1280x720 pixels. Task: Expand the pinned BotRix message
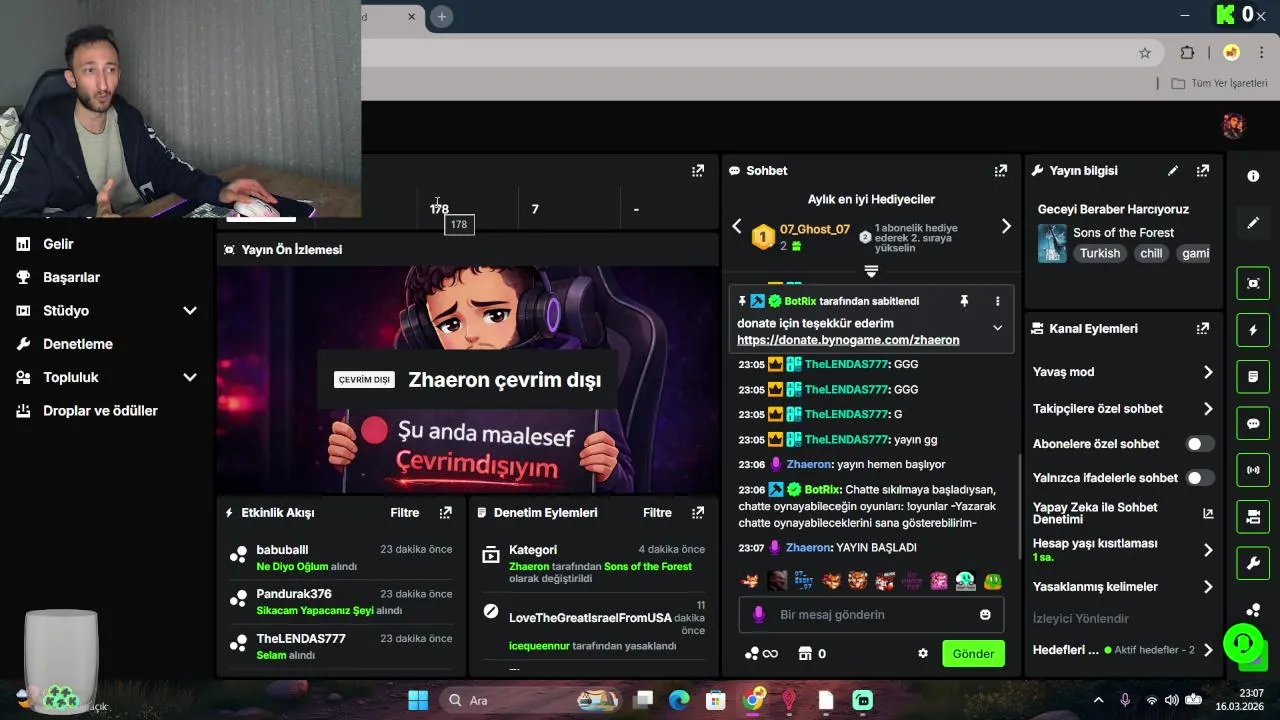997,328
